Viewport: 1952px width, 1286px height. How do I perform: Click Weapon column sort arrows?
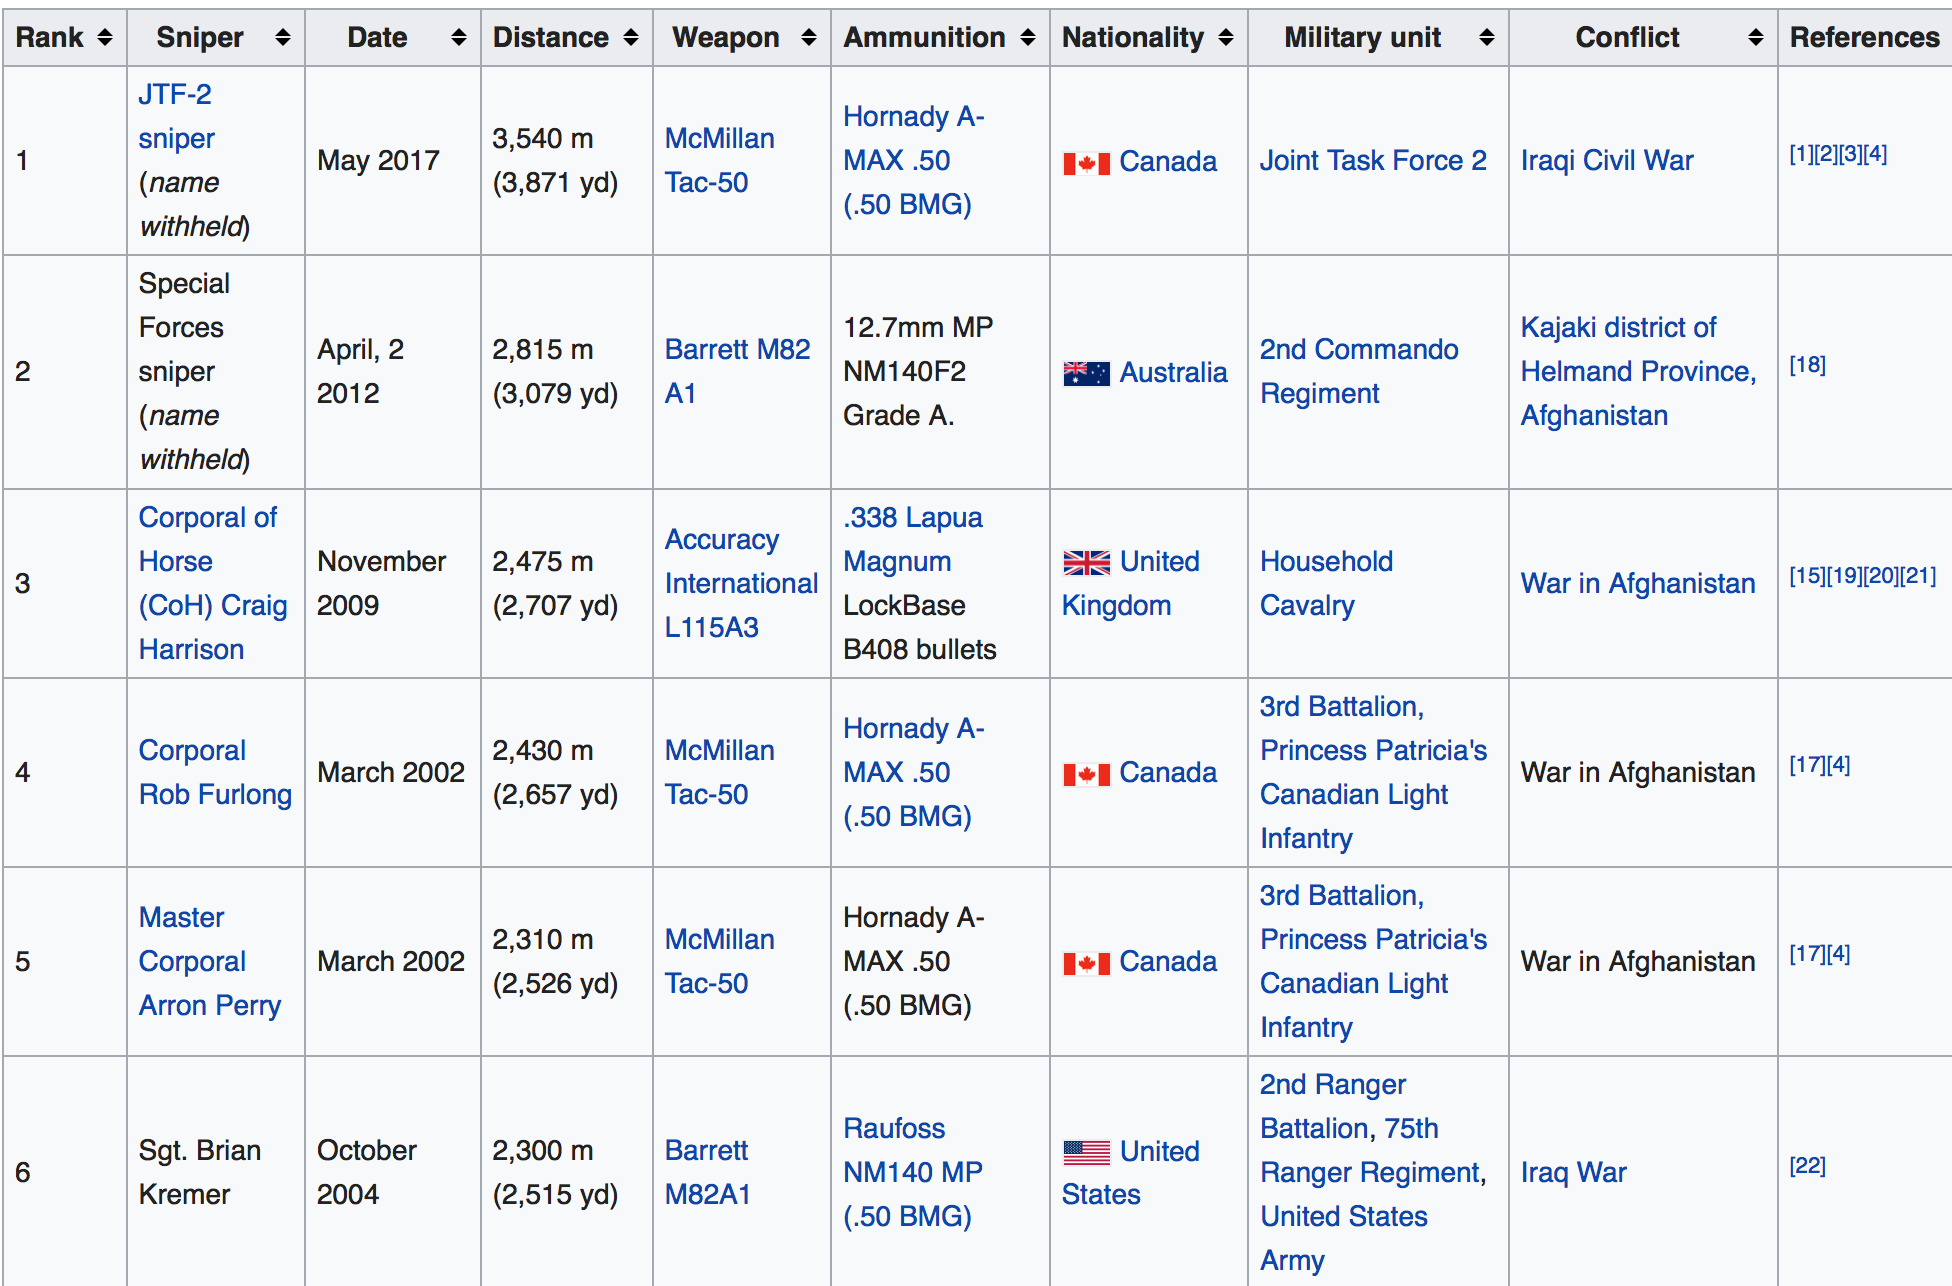[x=808, y=38]
